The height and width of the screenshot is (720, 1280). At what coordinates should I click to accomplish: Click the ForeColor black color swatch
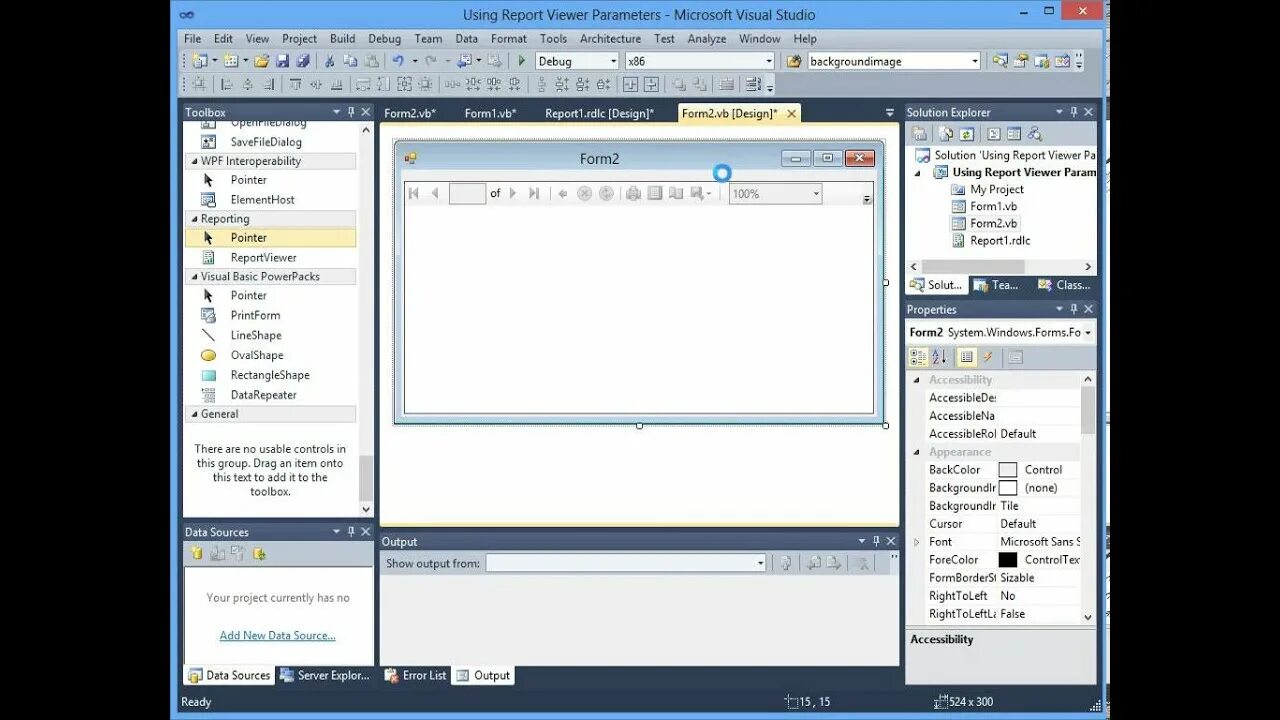[1008, 560]
